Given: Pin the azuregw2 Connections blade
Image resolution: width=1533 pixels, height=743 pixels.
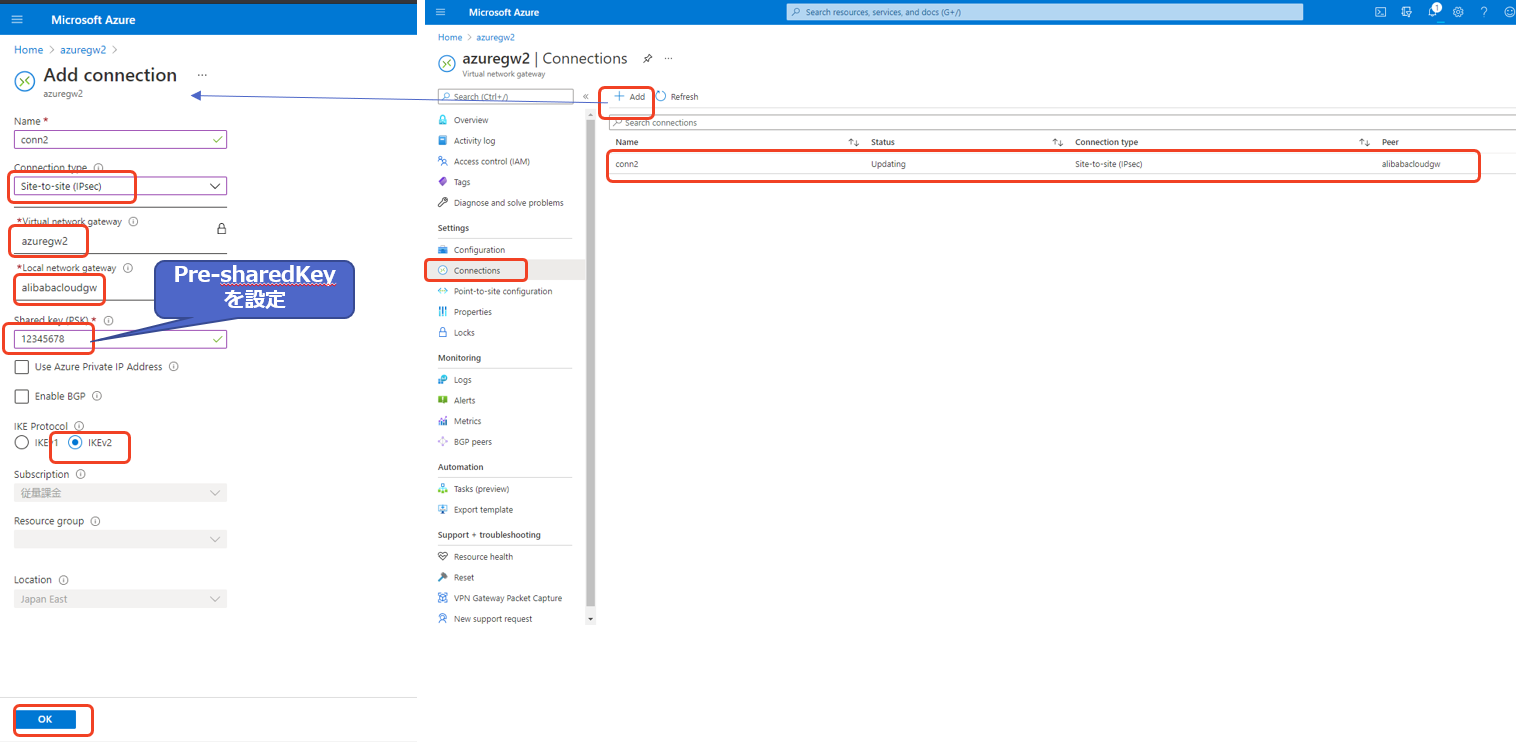Looking at the screenshot, I should click(647, 58).
